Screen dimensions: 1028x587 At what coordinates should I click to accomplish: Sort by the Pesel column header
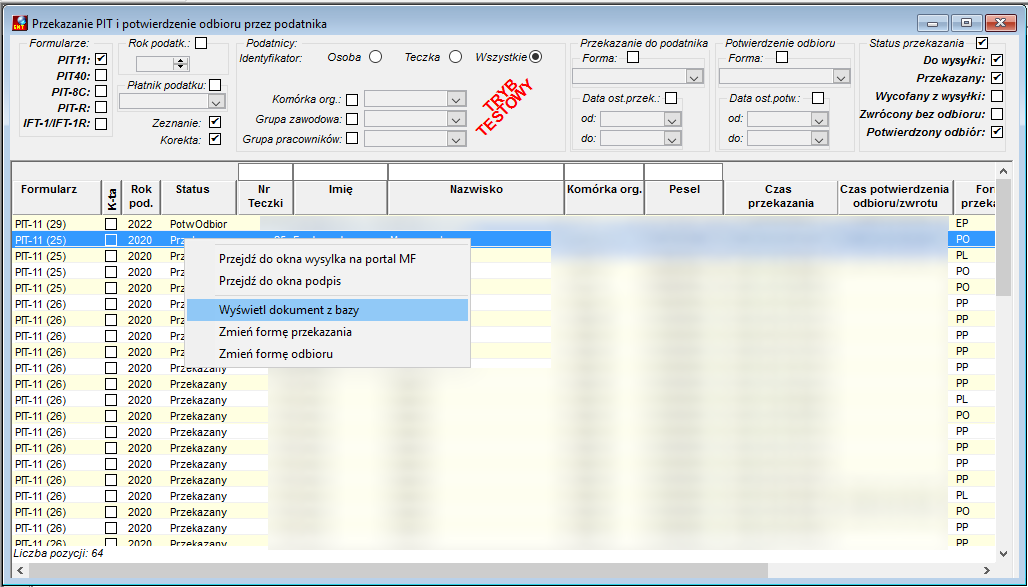coord(684,197)
